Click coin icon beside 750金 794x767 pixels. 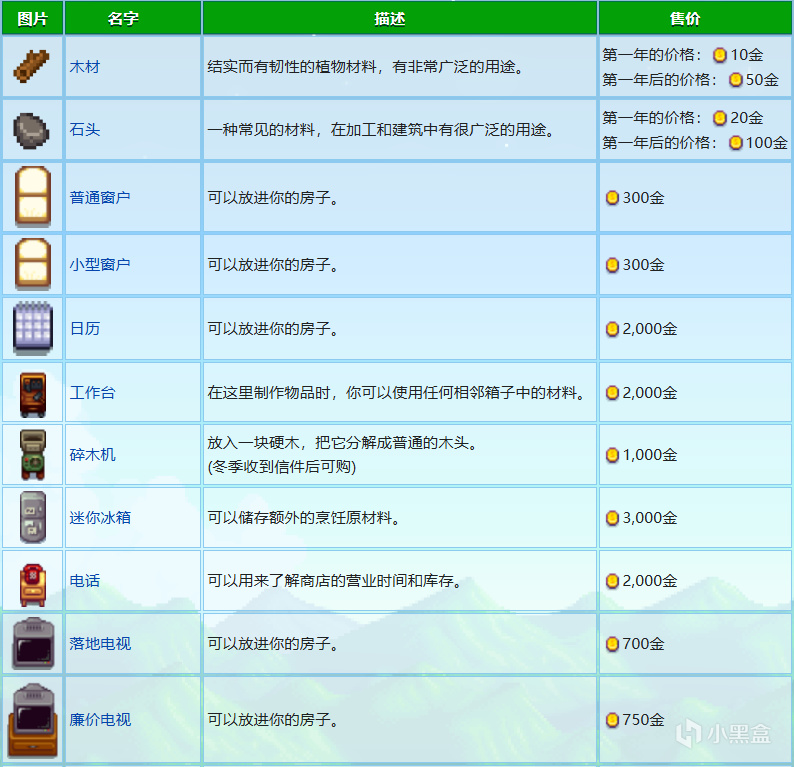612,719
